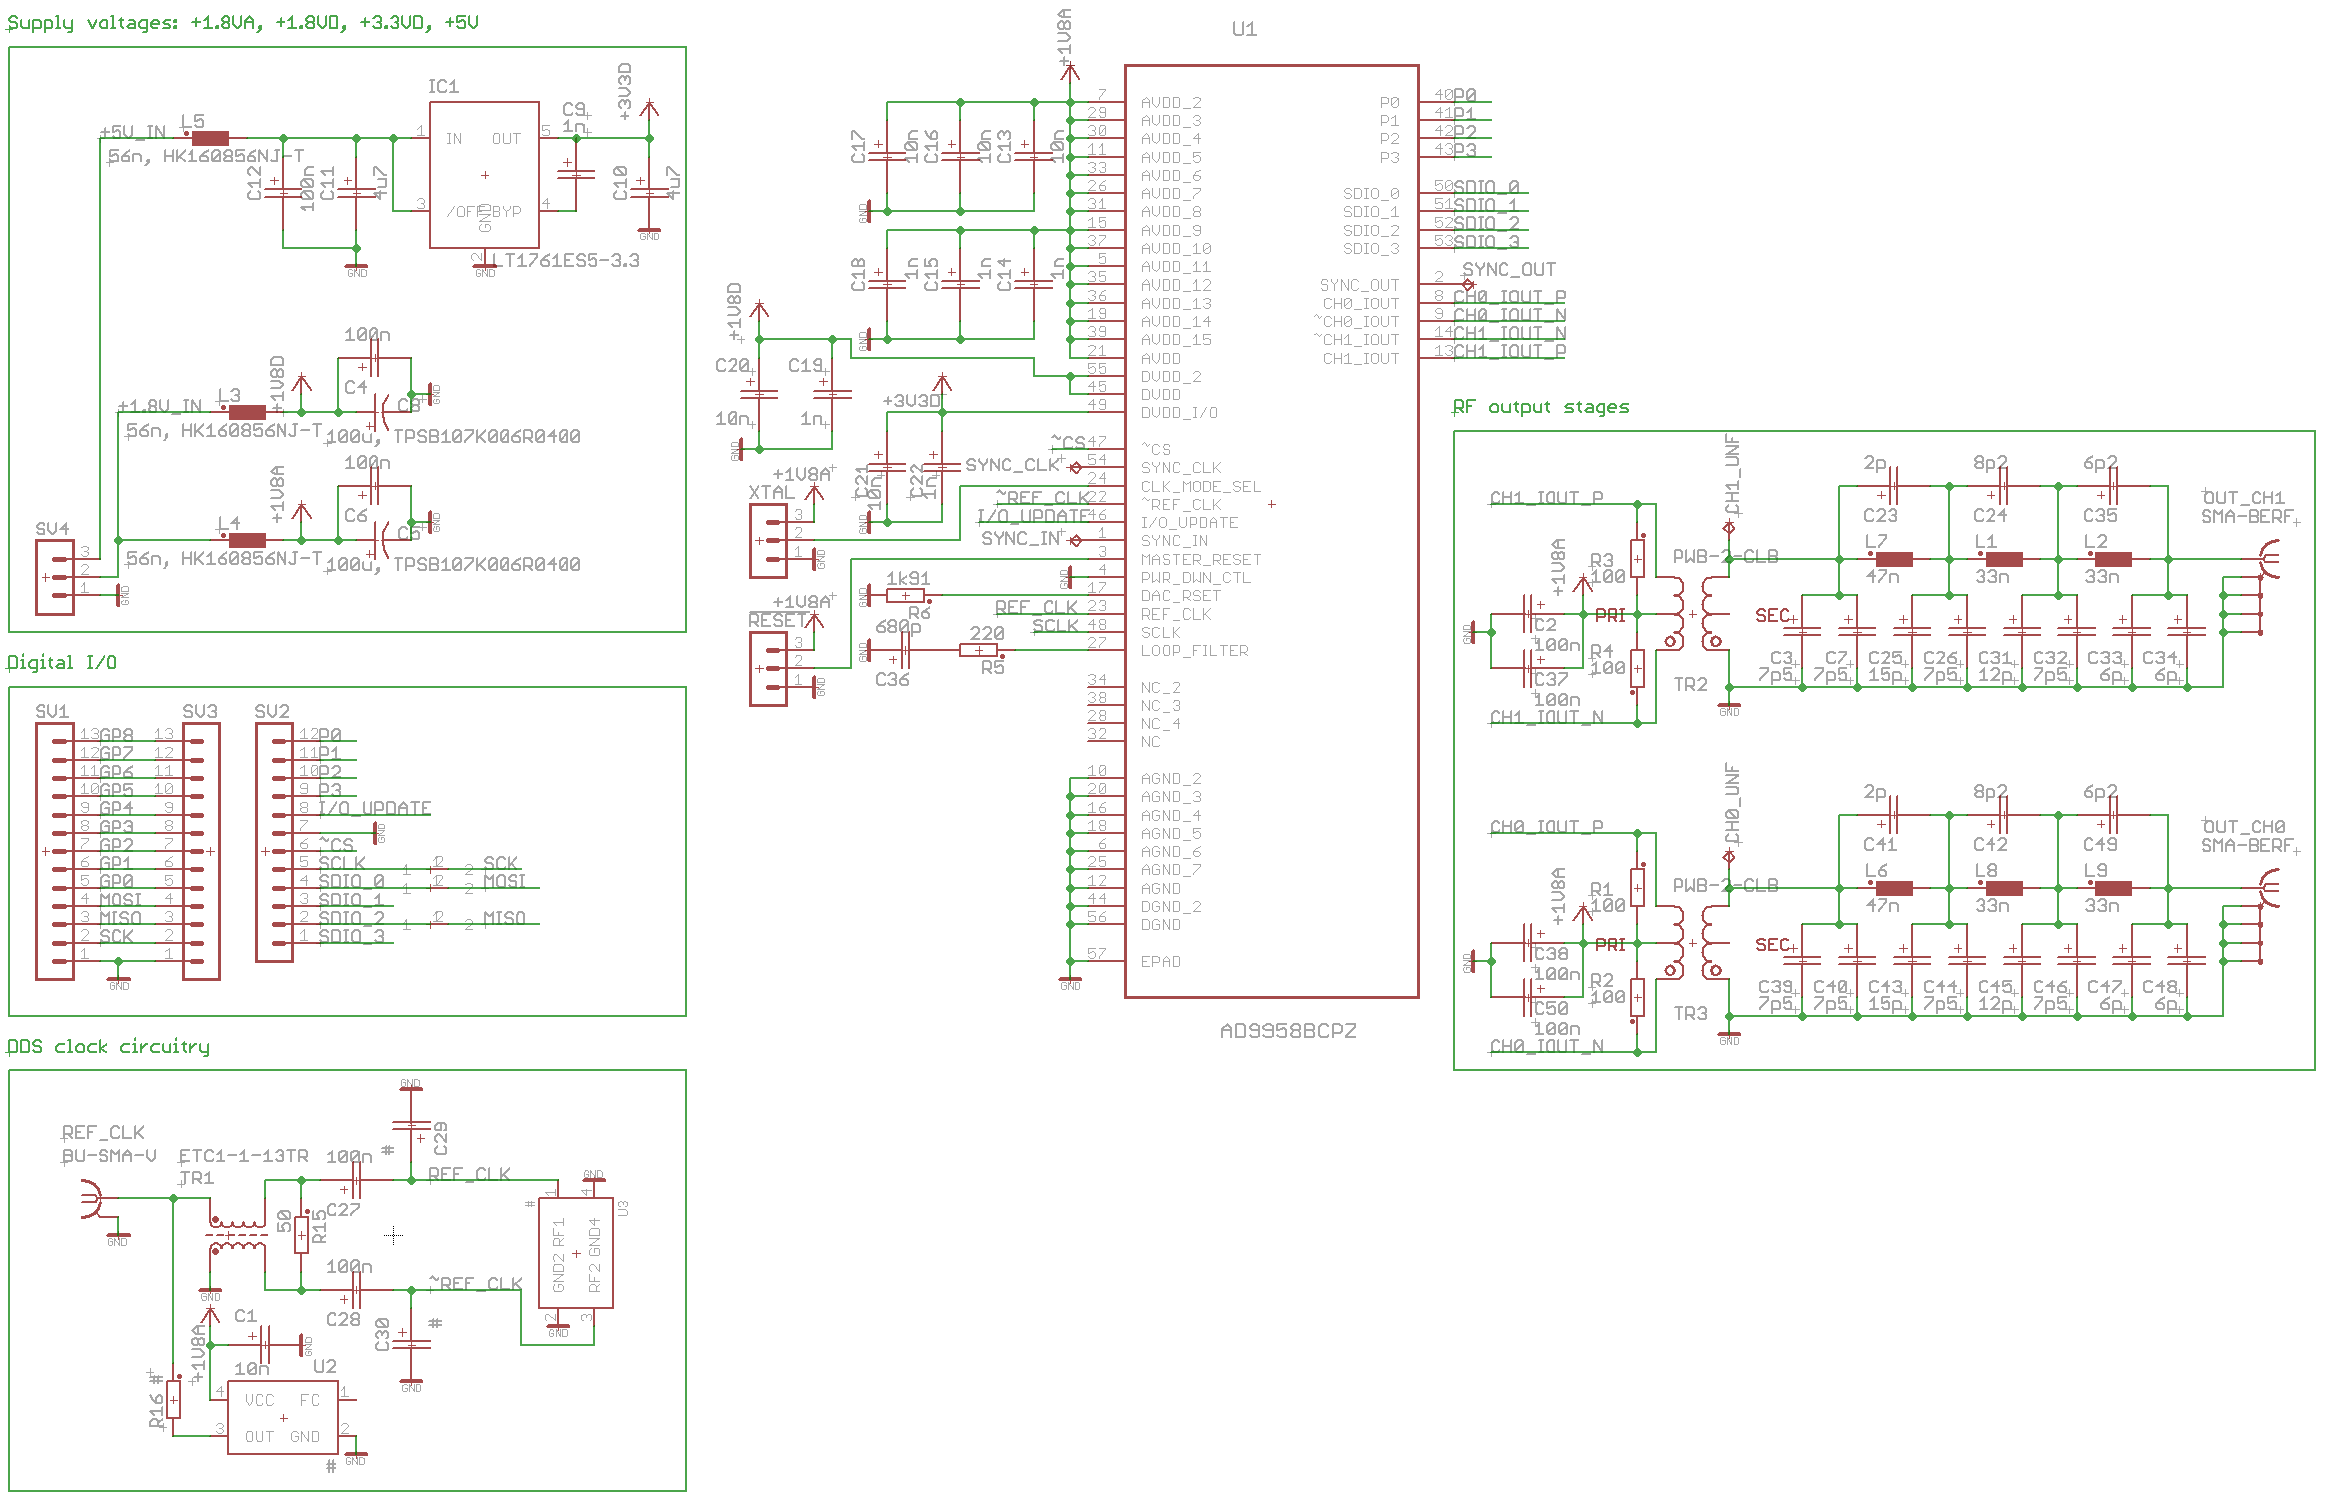The height and width of the screenshot is (1504, 2328).
Task: Select the SV4 connector label
Action: tap(52, 528)
